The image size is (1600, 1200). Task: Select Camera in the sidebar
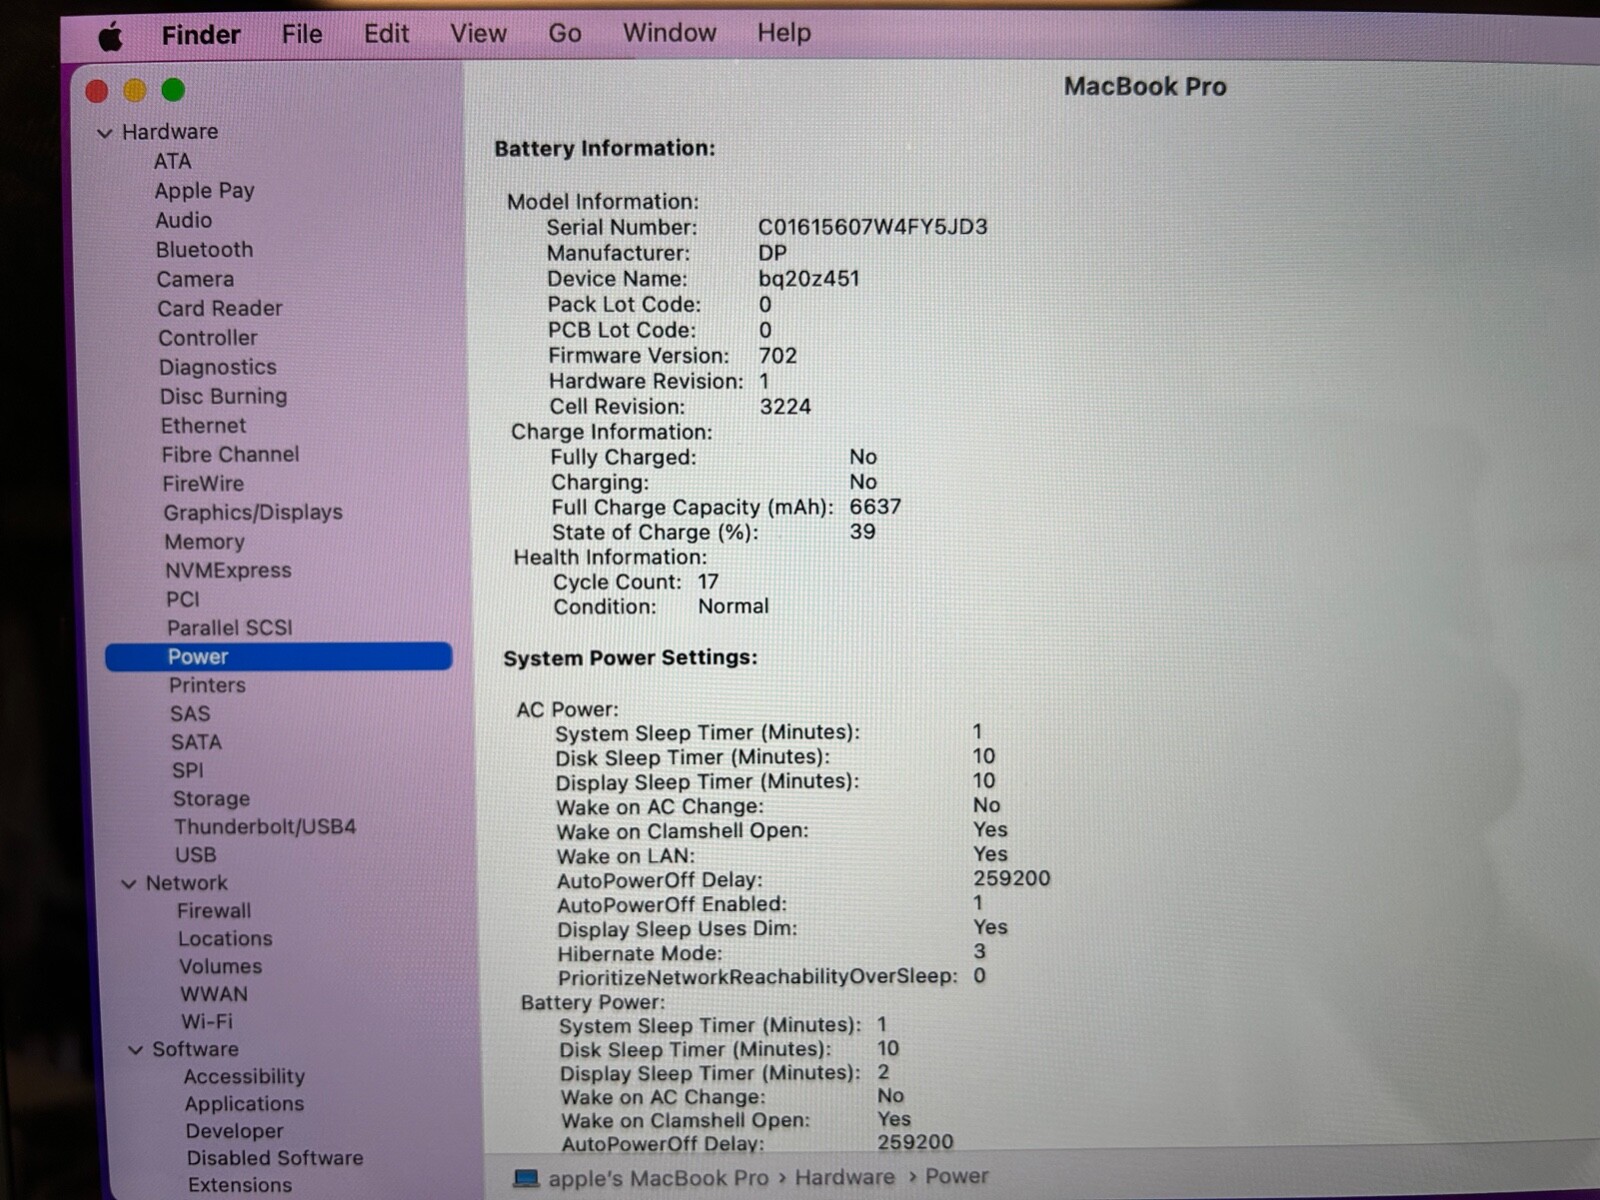coord(195,279)
